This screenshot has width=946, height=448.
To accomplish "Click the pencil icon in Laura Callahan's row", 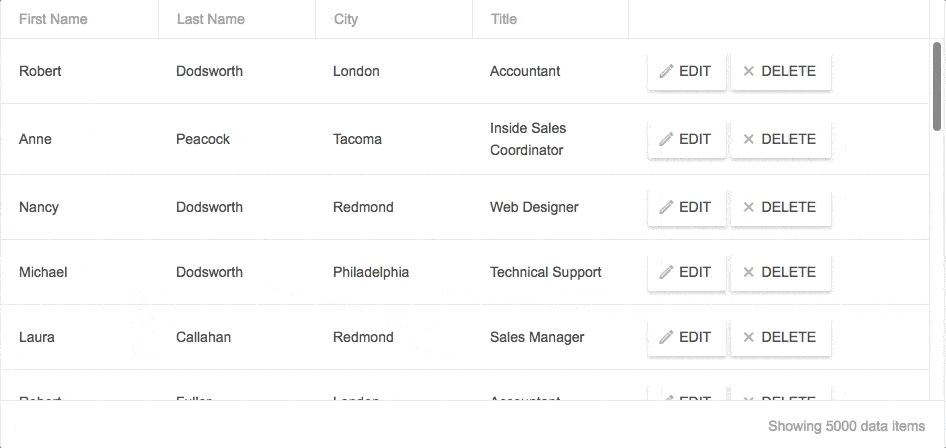I will click(x=666, y=337).
